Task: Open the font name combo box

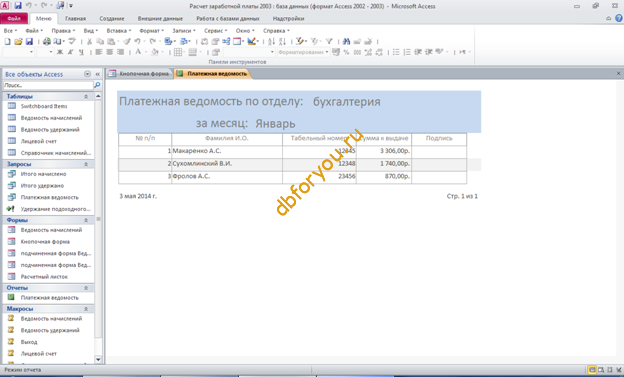Action: click(x=18, y=52)
